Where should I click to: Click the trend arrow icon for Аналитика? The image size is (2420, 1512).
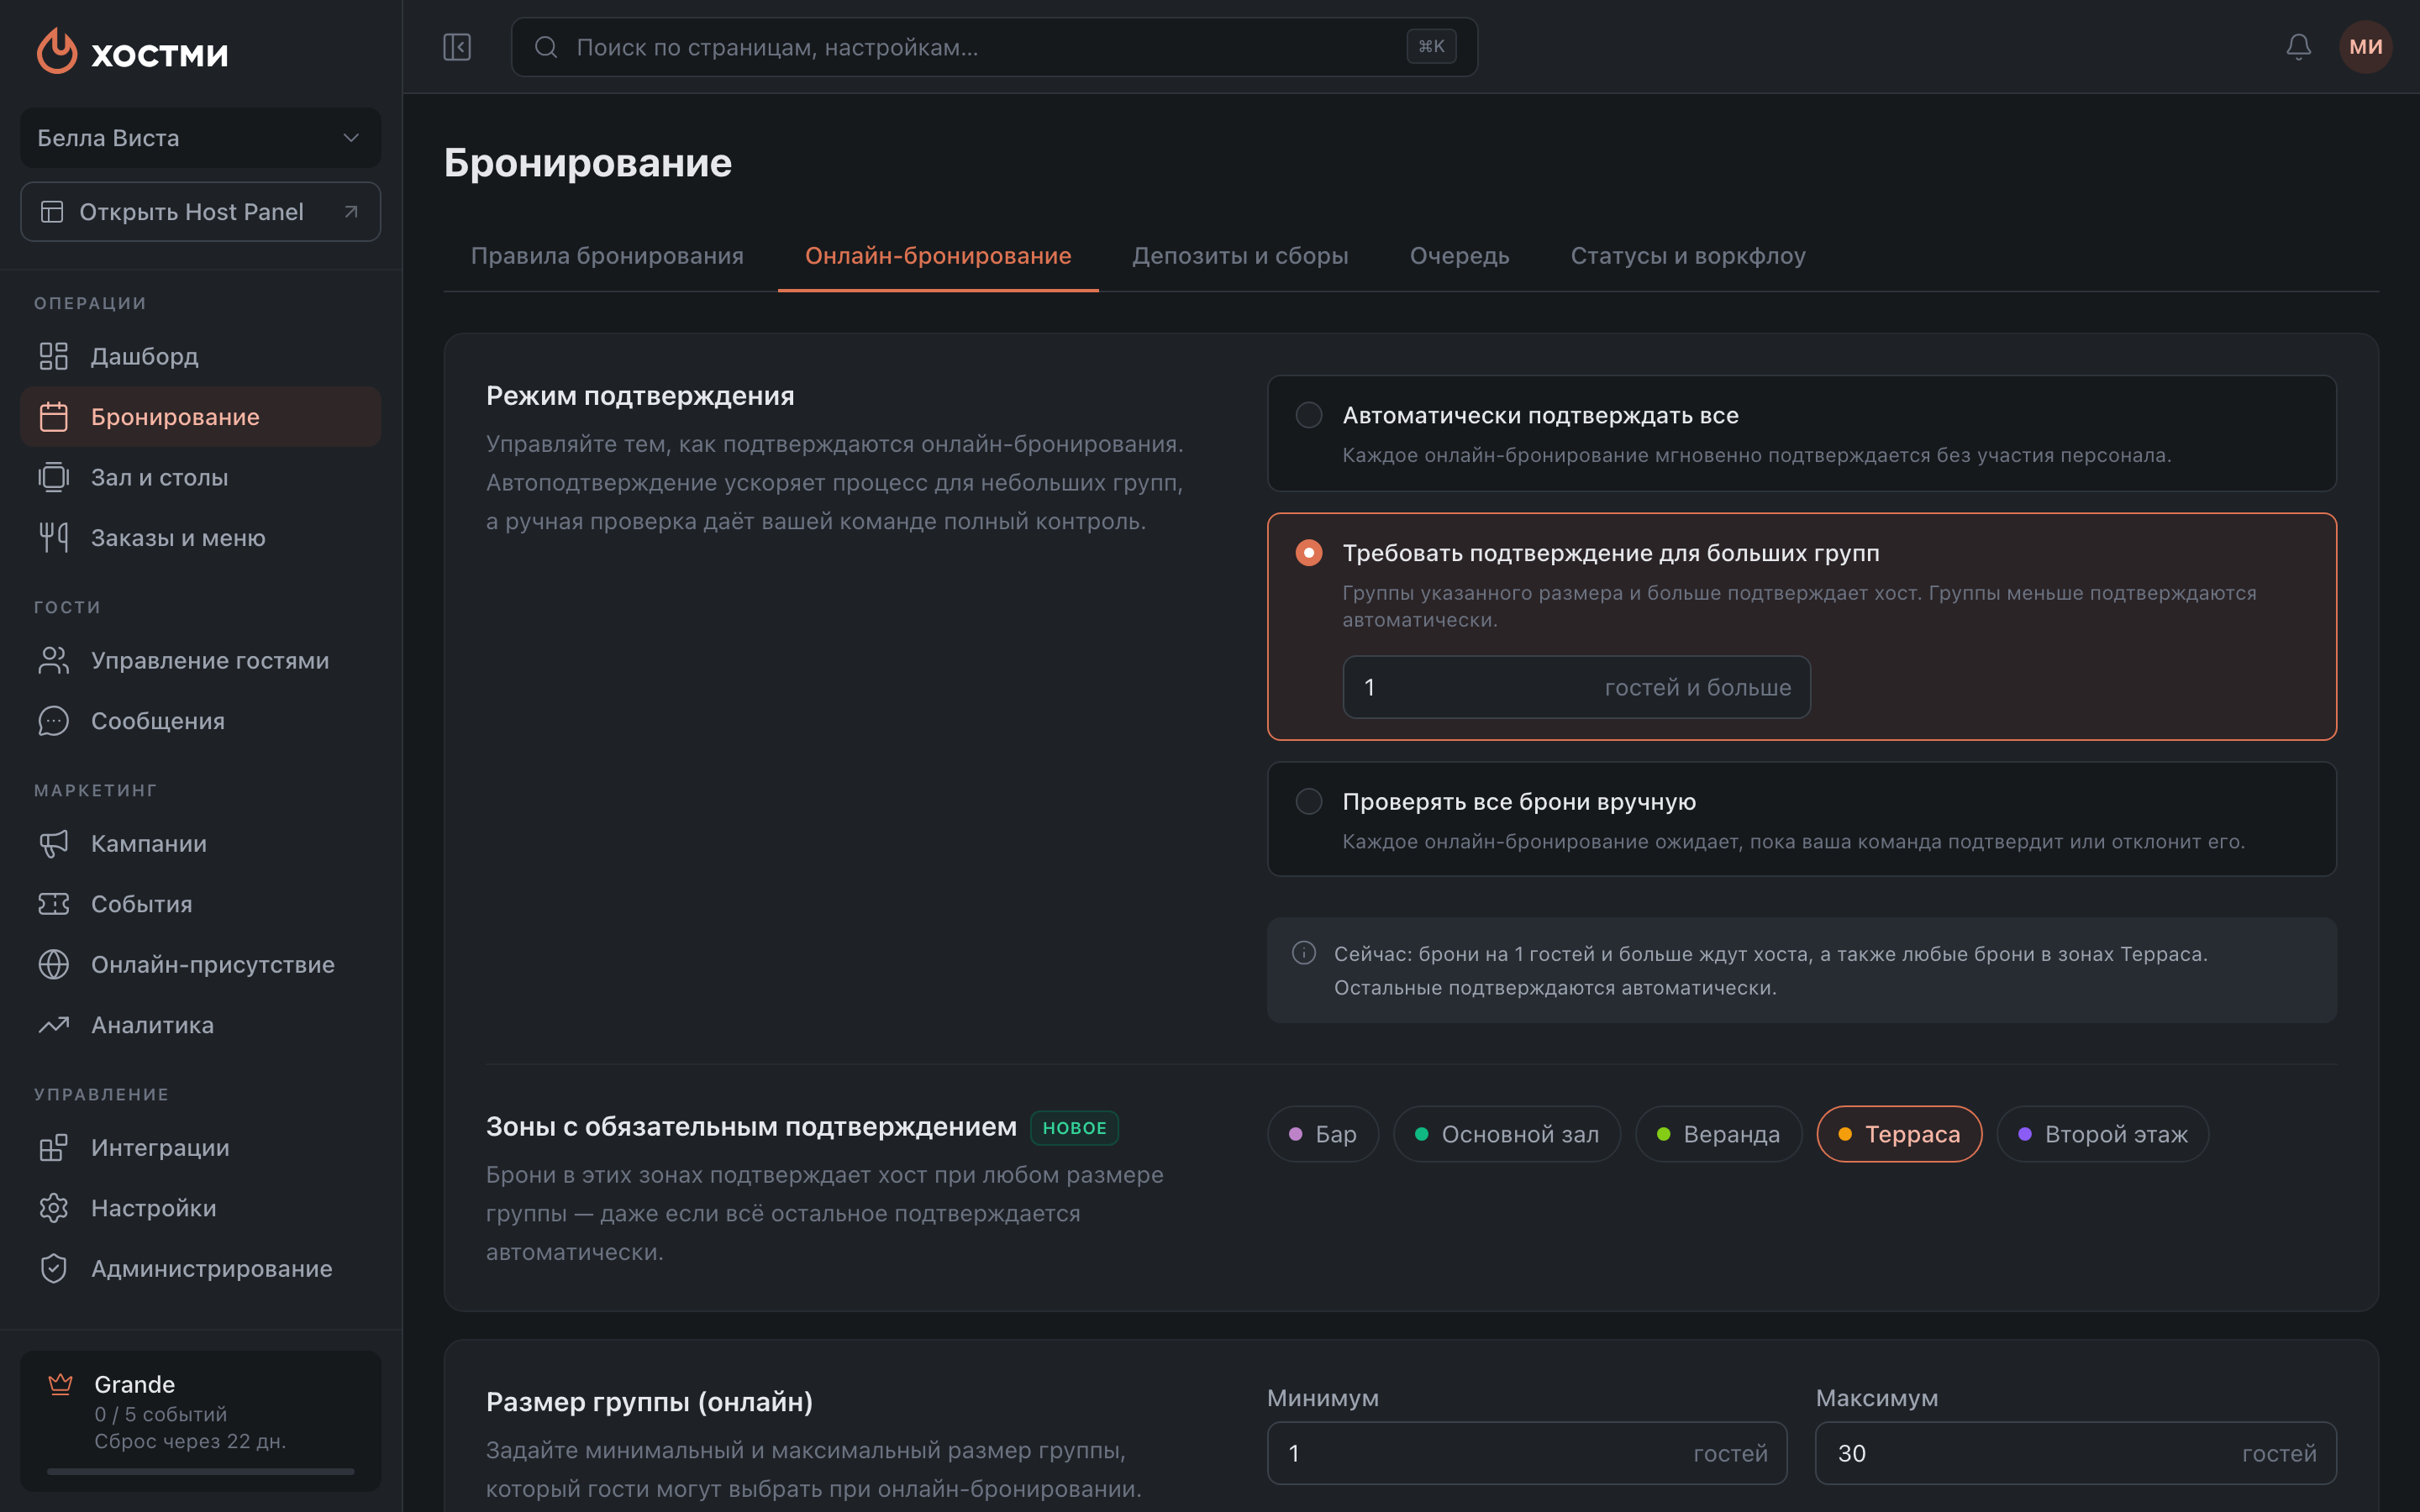point(54,1025)
